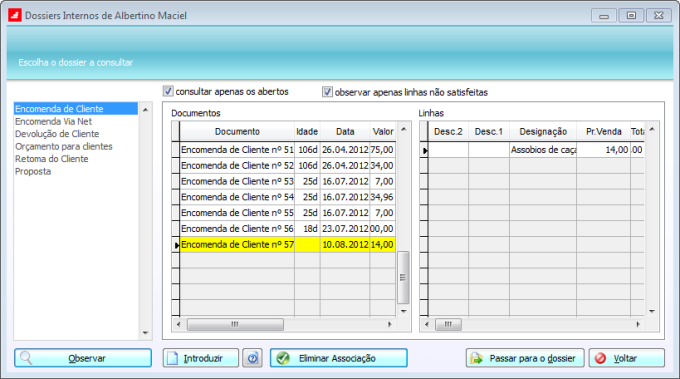
Task: Click the Voltar button
Action: (x=627, y=358)
